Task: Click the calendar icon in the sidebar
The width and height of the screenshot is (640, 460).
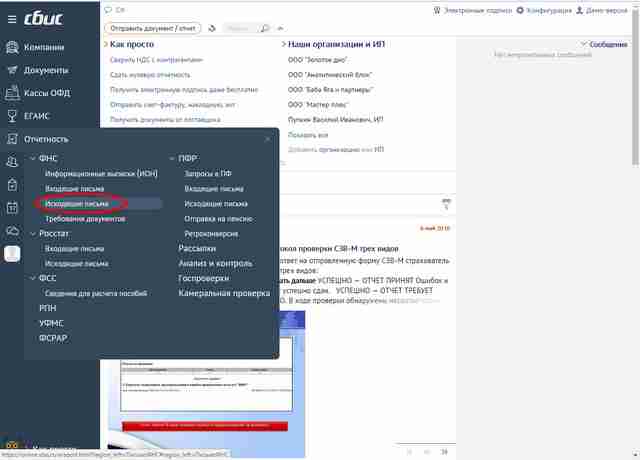Action: pyautogui.click(x=12, y=207)
